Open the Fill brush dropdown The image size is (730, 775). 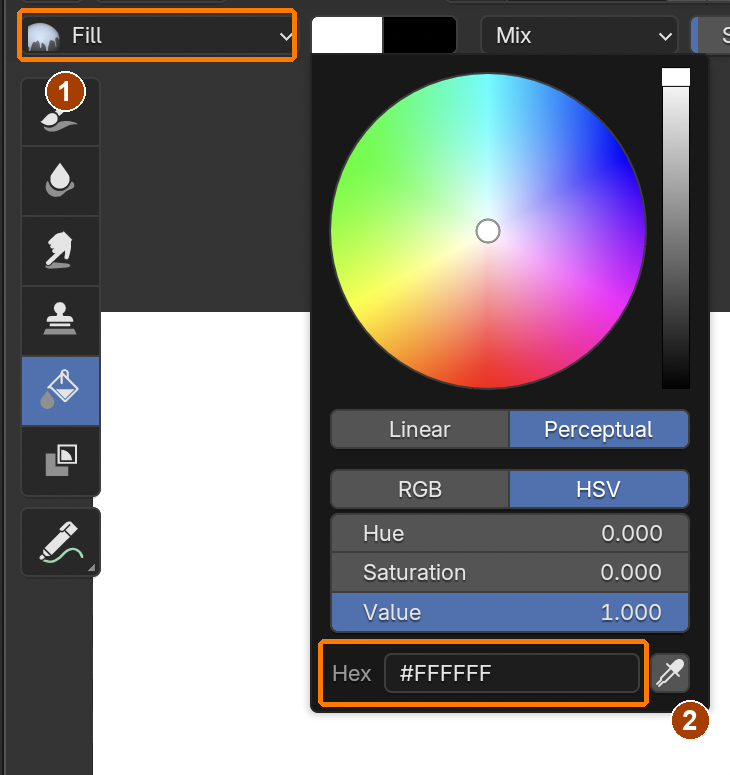[x=157, y=35]
